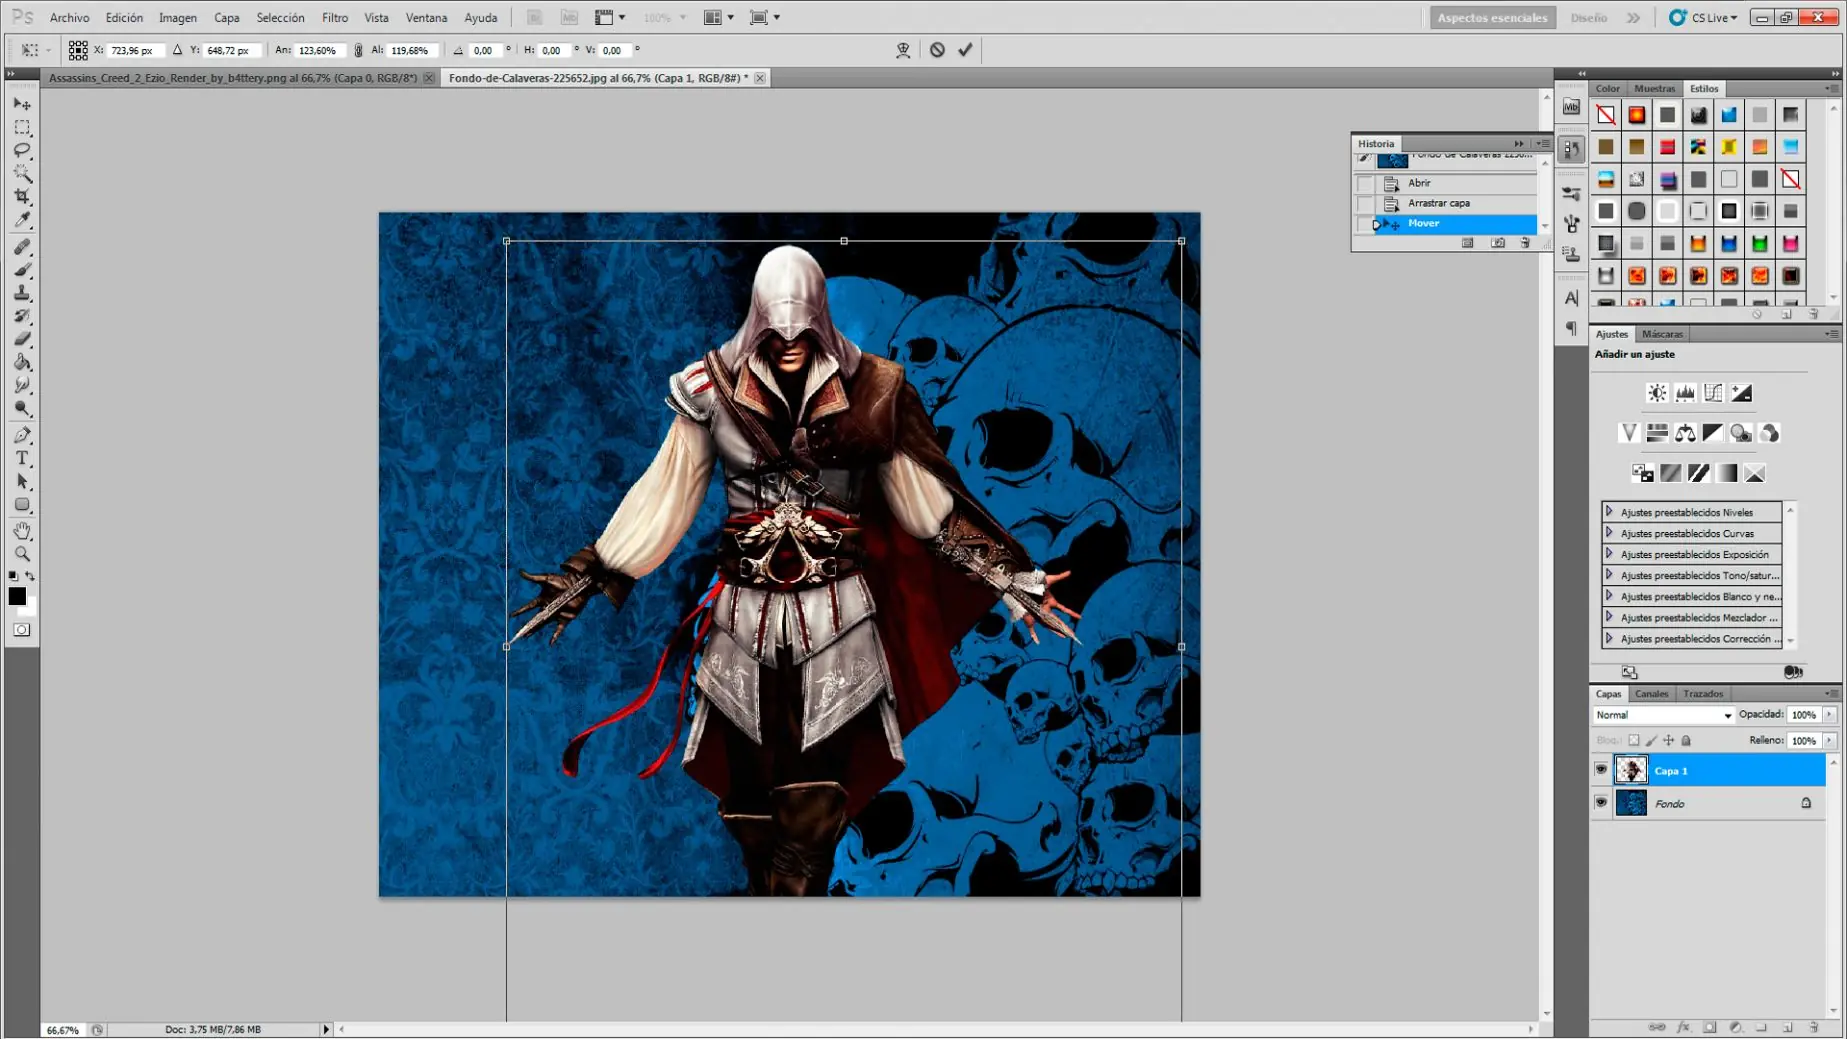Switch to the Máscaras tab
Image resolution: width=1847 pixels, height=1039 pixels.
tap(1662, 334)
